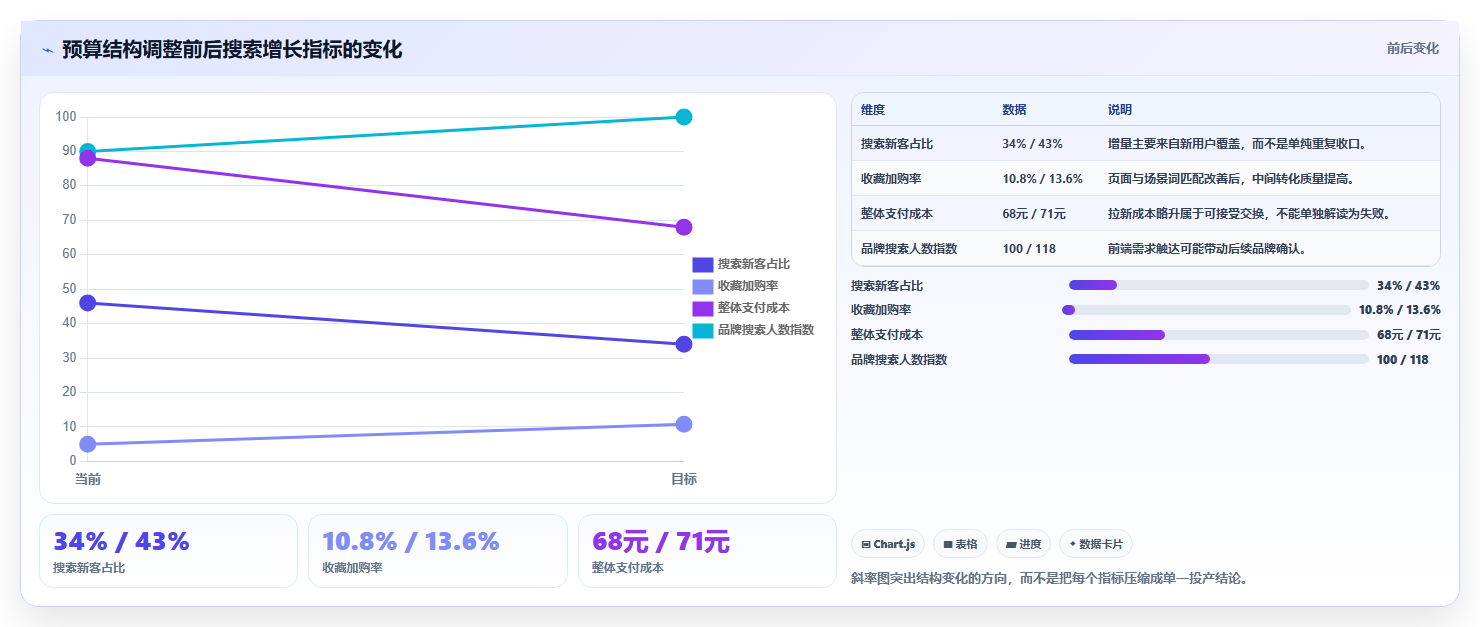Select the Chart.js tag chip
The image size is (1480, 627).
888,544
